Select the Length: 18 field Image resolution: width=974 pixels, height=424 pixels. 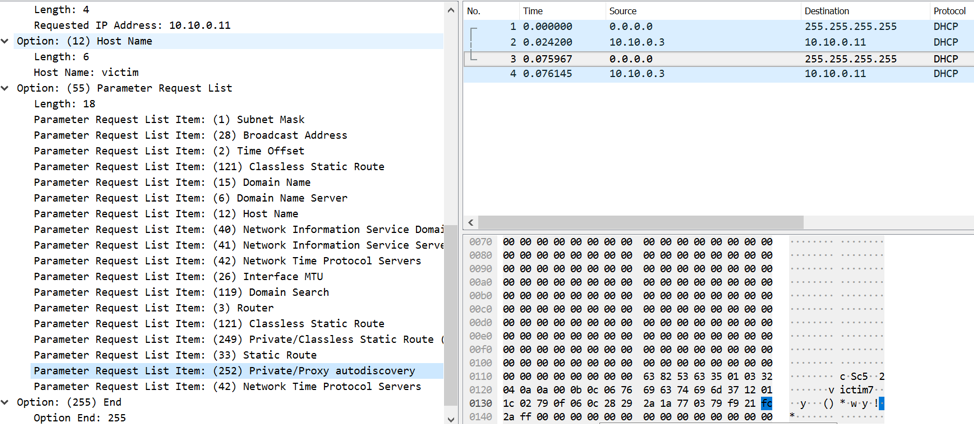[x=65, y=104]
